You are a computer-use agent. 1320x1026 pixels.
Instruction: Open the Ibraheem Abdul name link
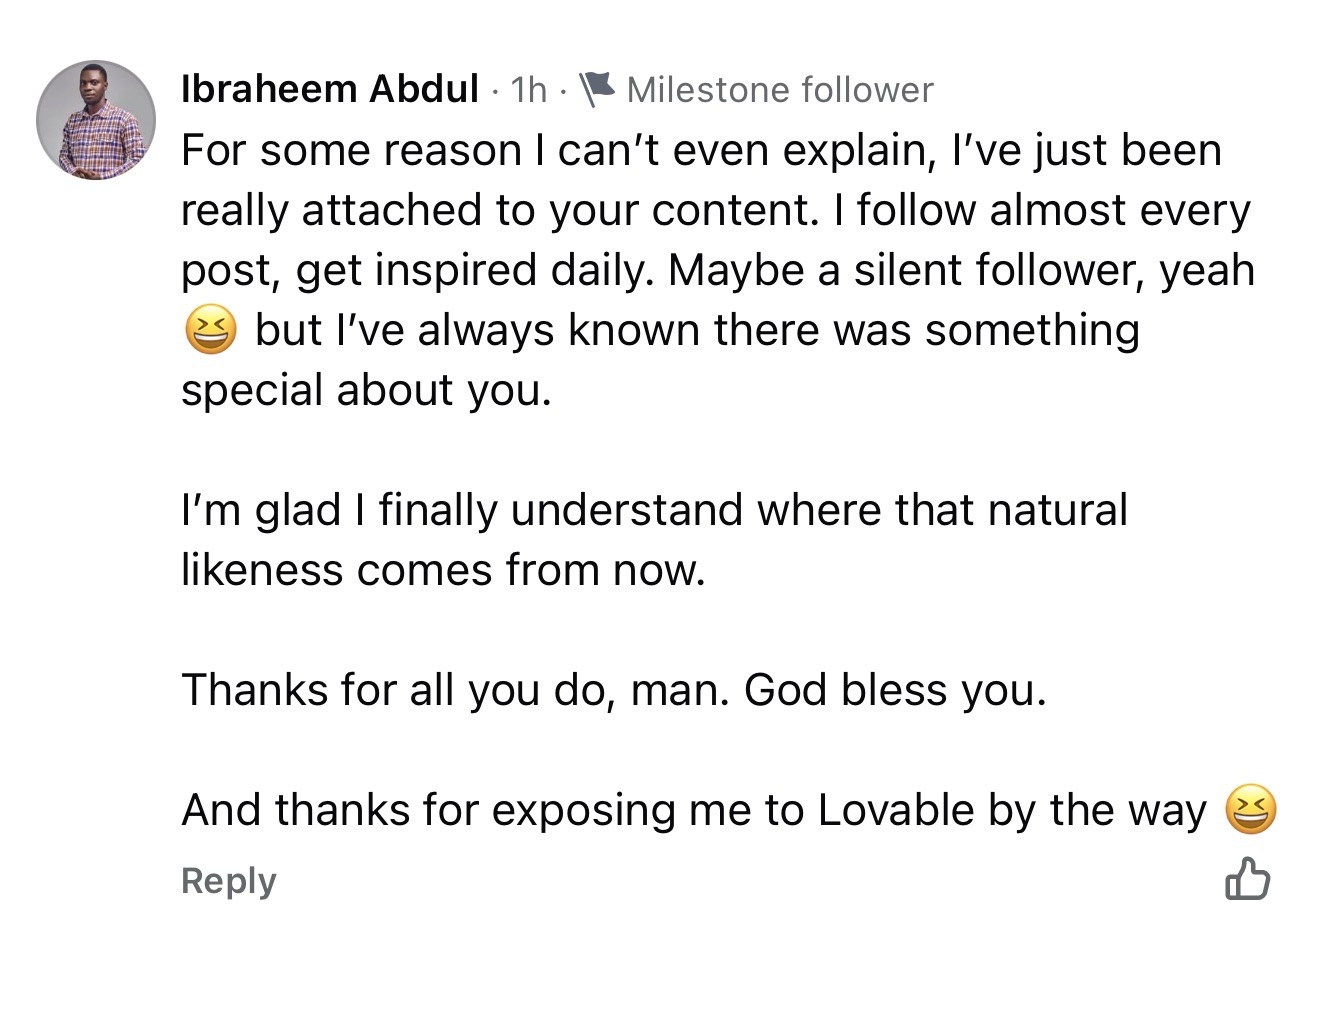(329, 90)
